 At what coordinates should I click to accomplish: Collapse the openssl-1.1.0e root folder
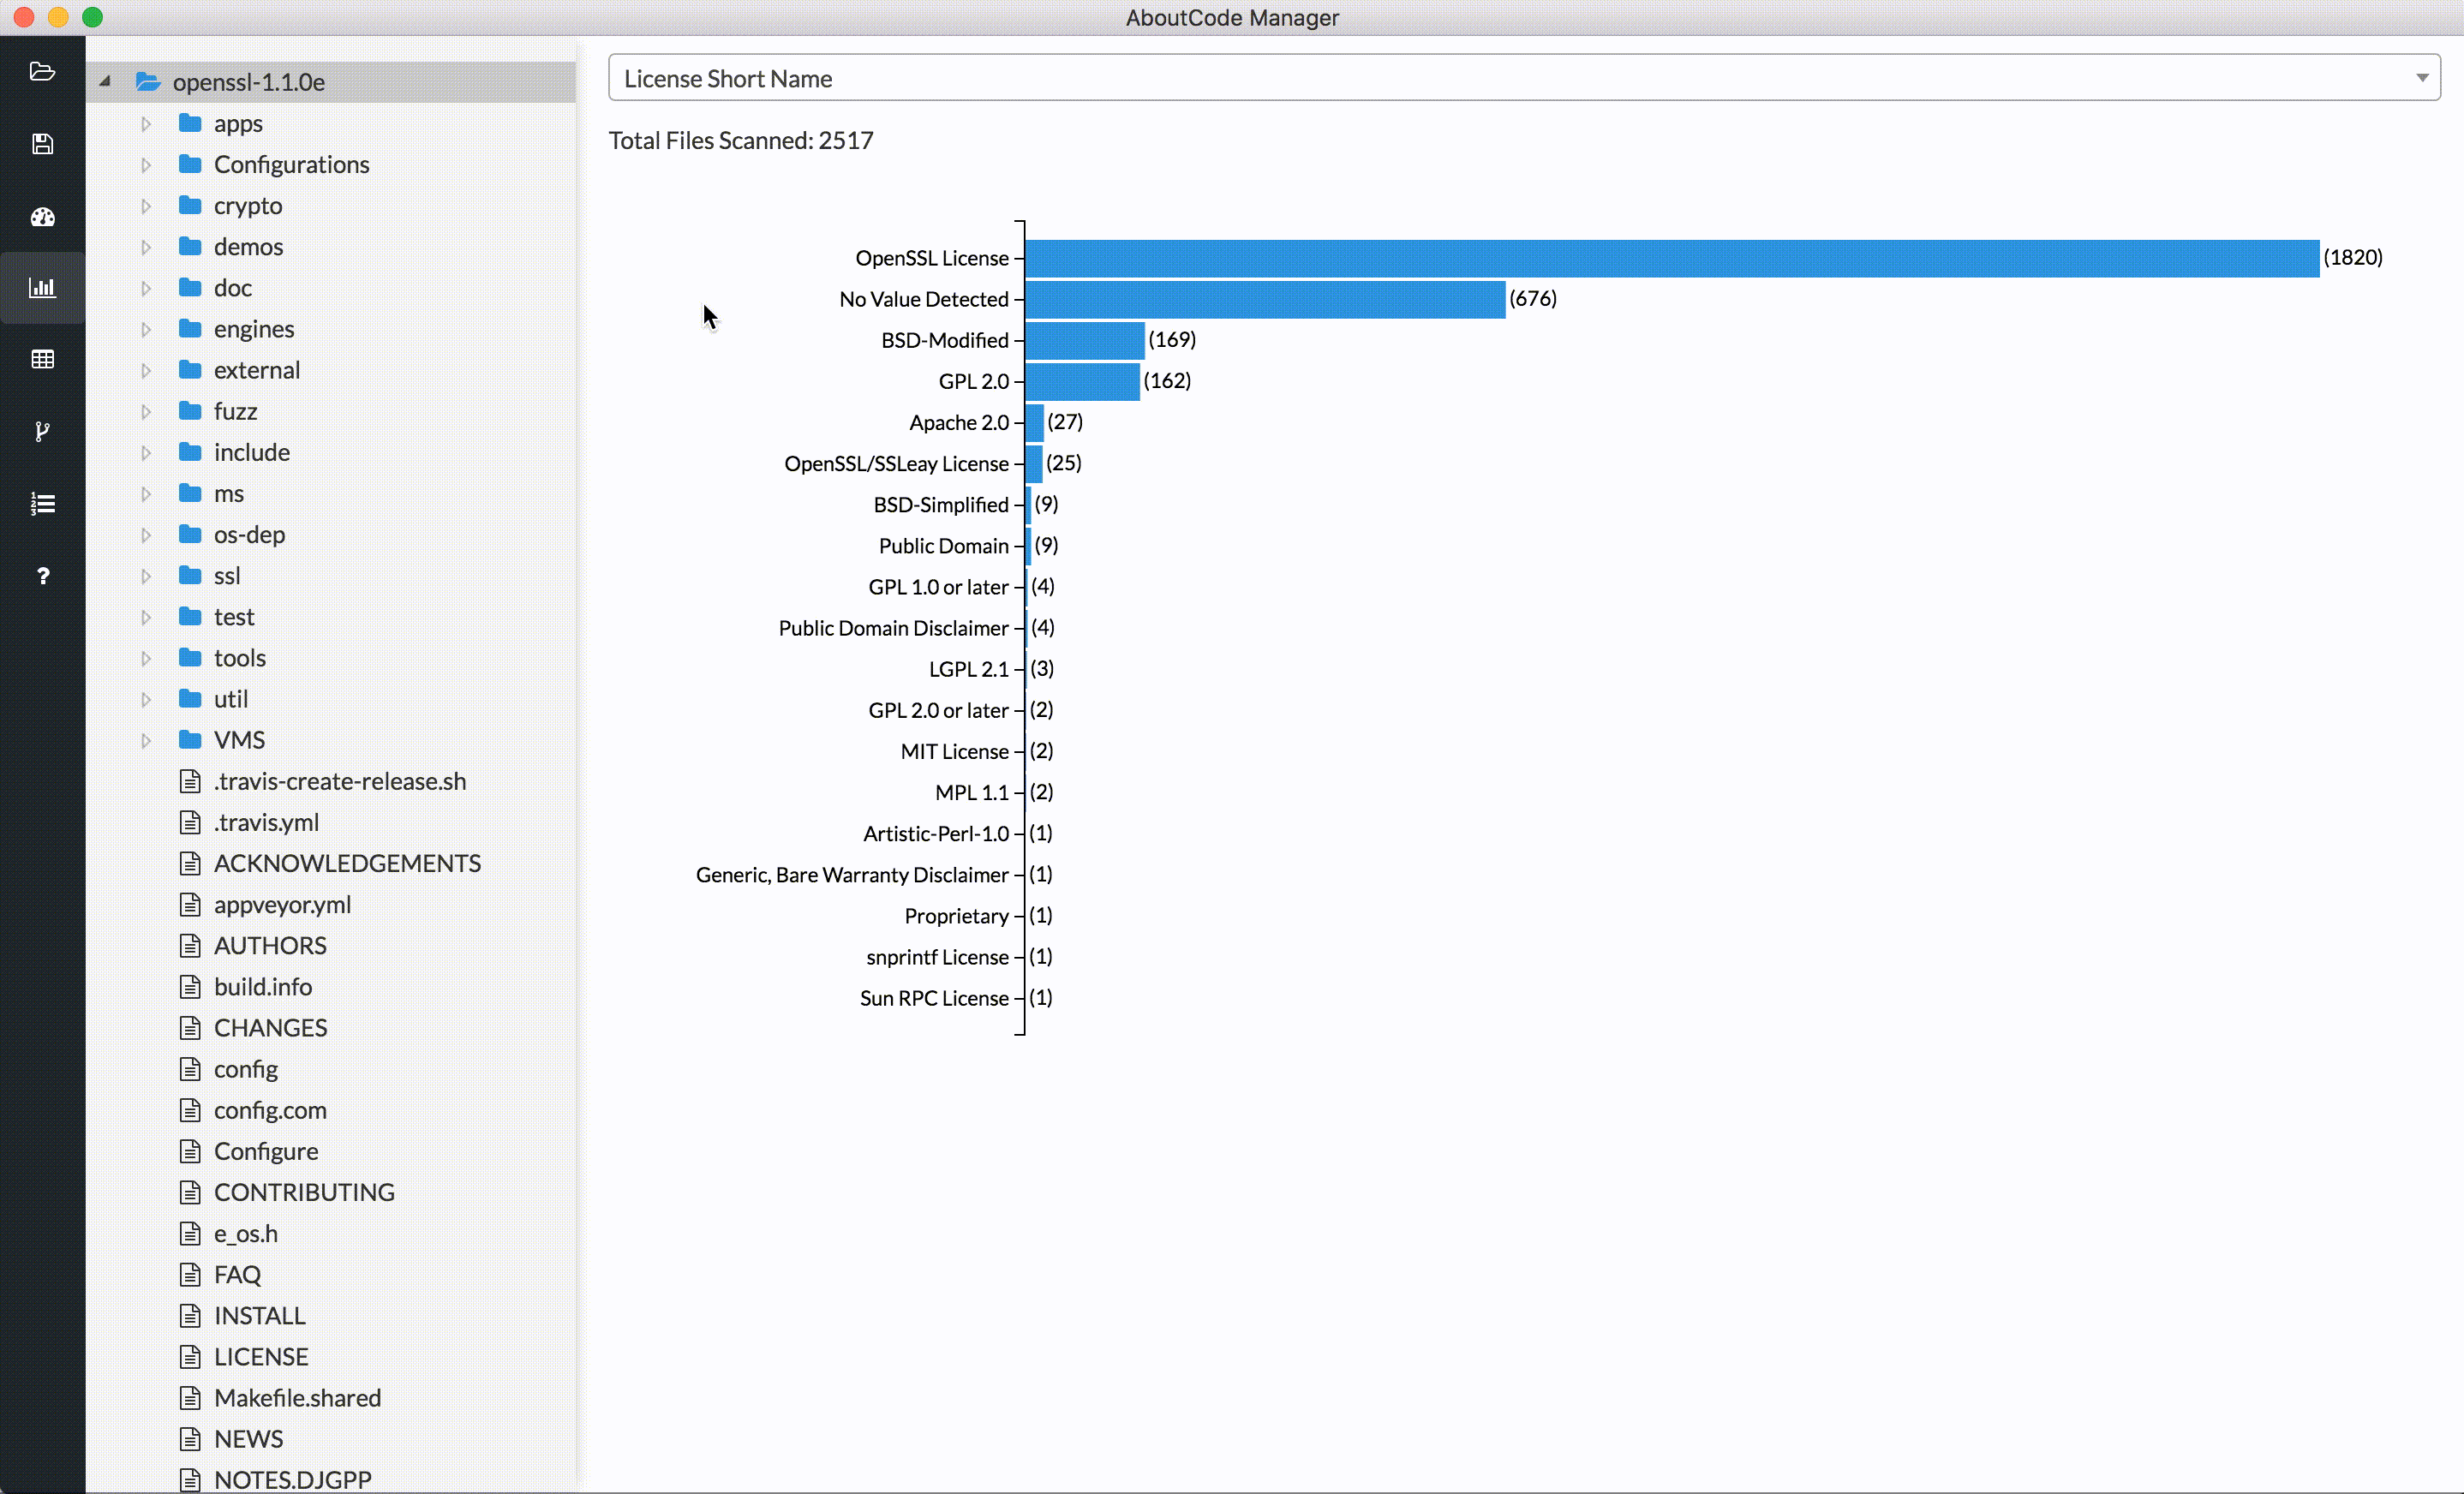coord(105,82)
